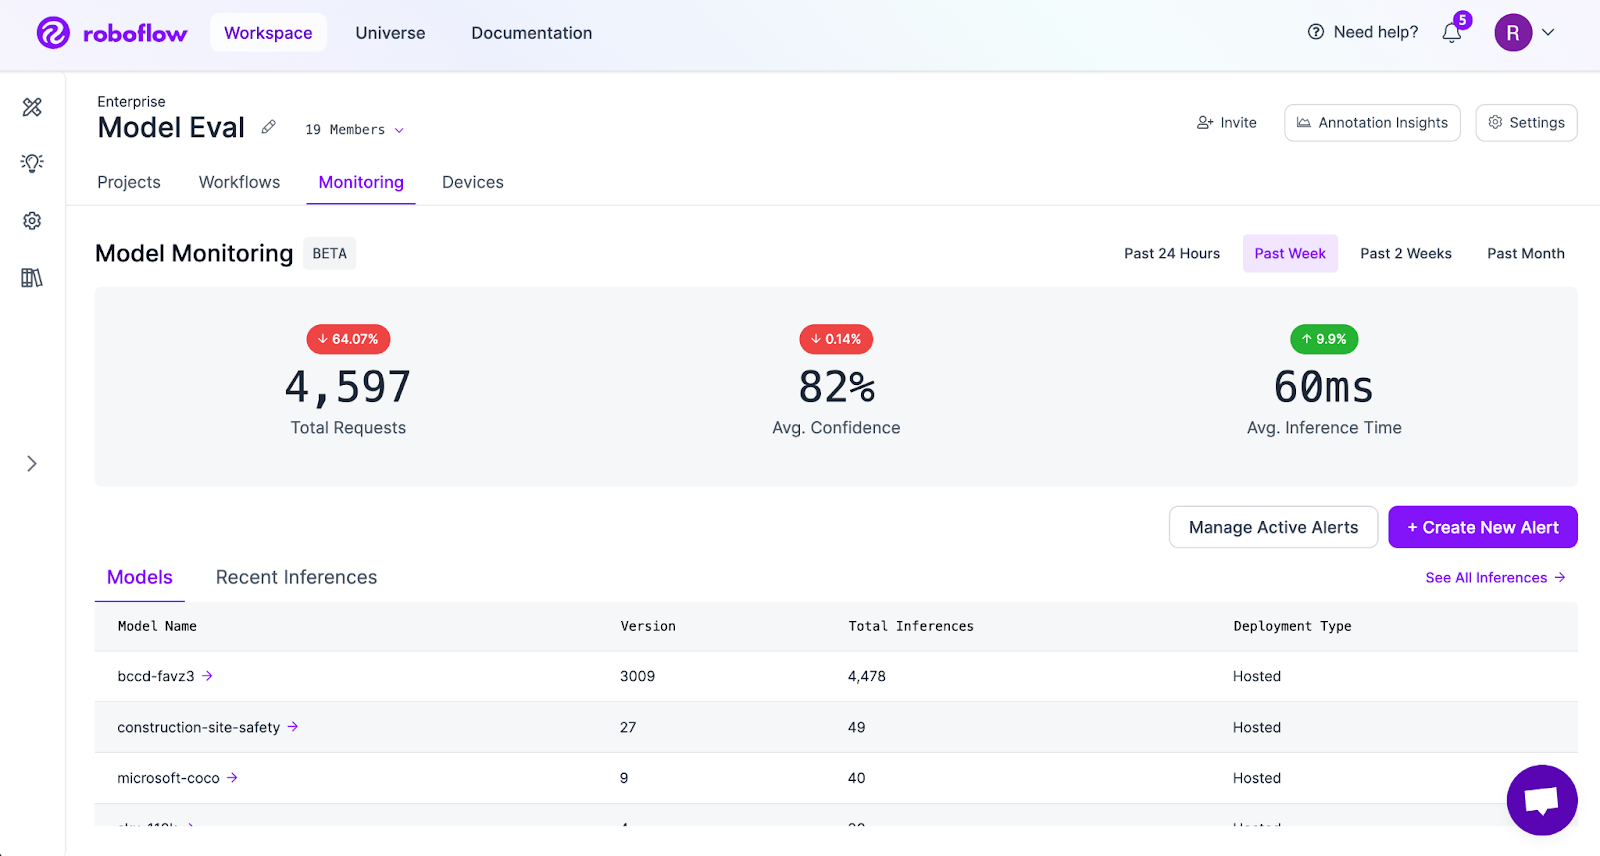Viewport: 1600px width, 856px height.
Task: Switch to the Devices tab
Action: pyautogui.click(x=472, y=182)
